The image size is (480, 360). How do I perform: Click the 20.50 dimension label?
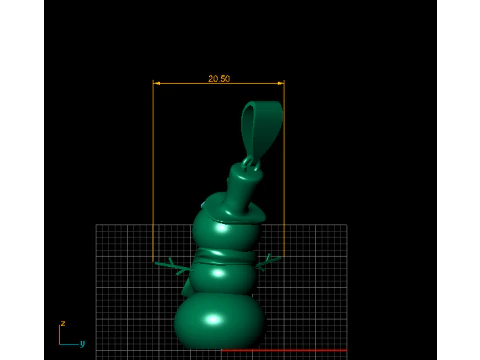(219, 79)
